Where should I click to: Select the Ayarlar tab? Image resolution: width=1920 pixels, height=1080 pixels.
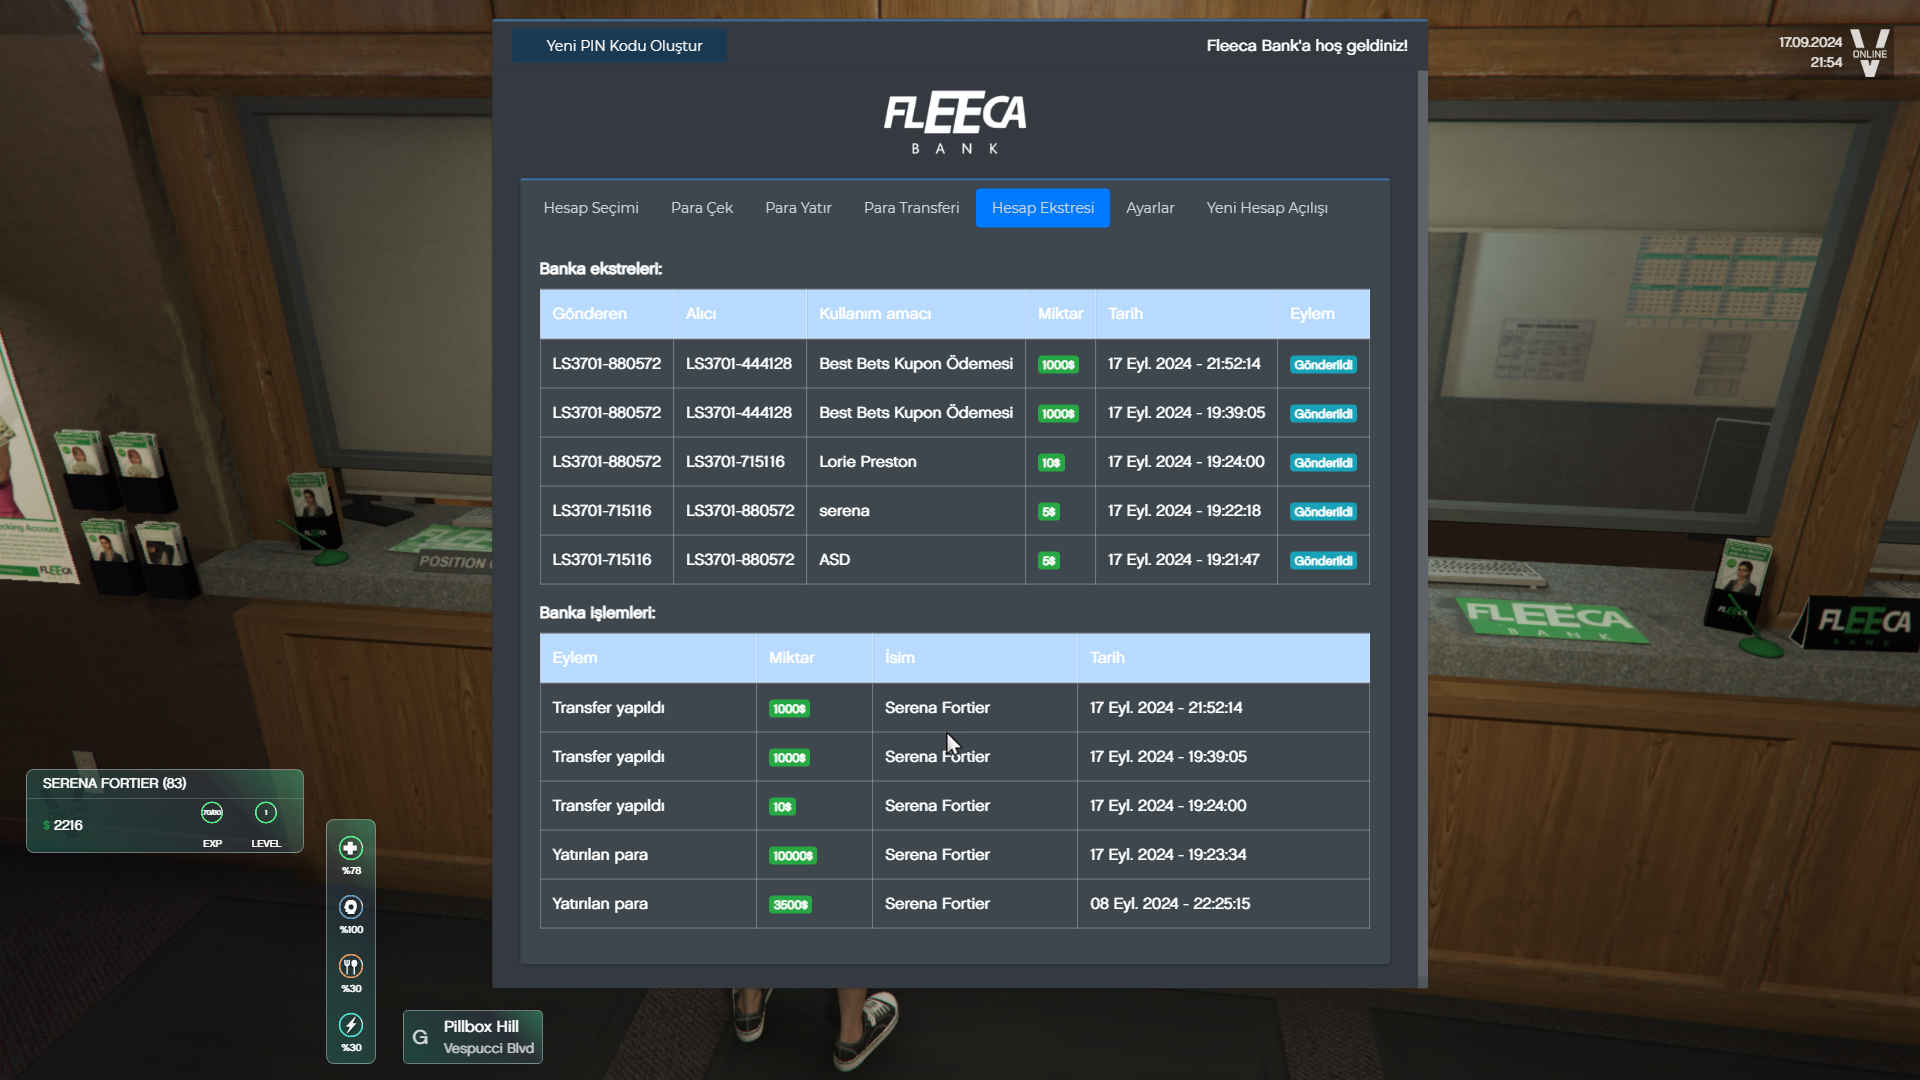(1150, 208)
